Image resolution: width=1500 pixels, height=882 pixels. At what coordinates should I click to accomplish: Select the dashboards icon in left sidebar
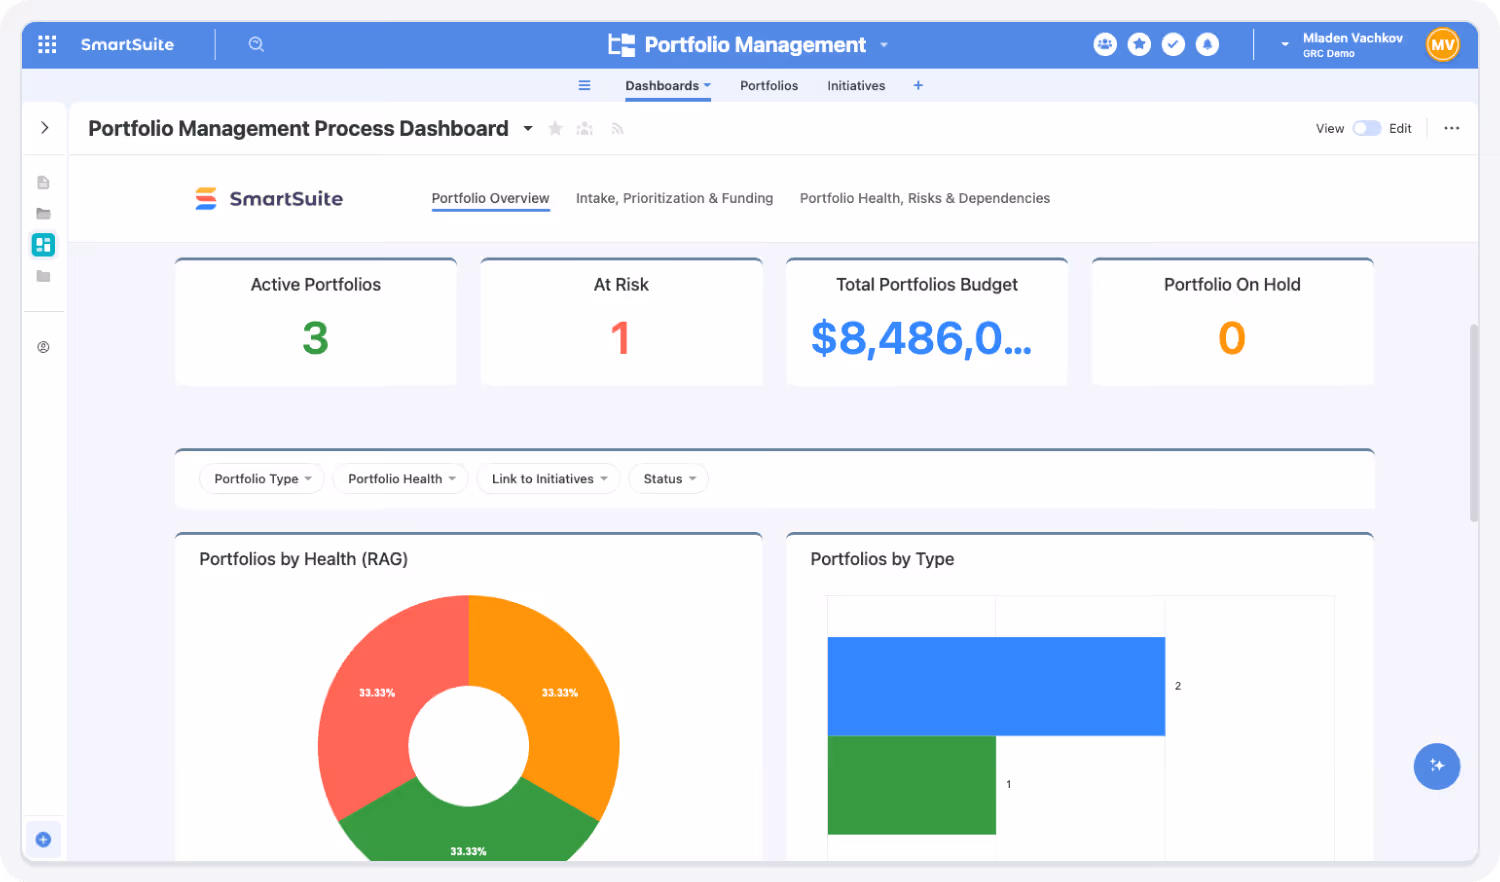(43, 245)
